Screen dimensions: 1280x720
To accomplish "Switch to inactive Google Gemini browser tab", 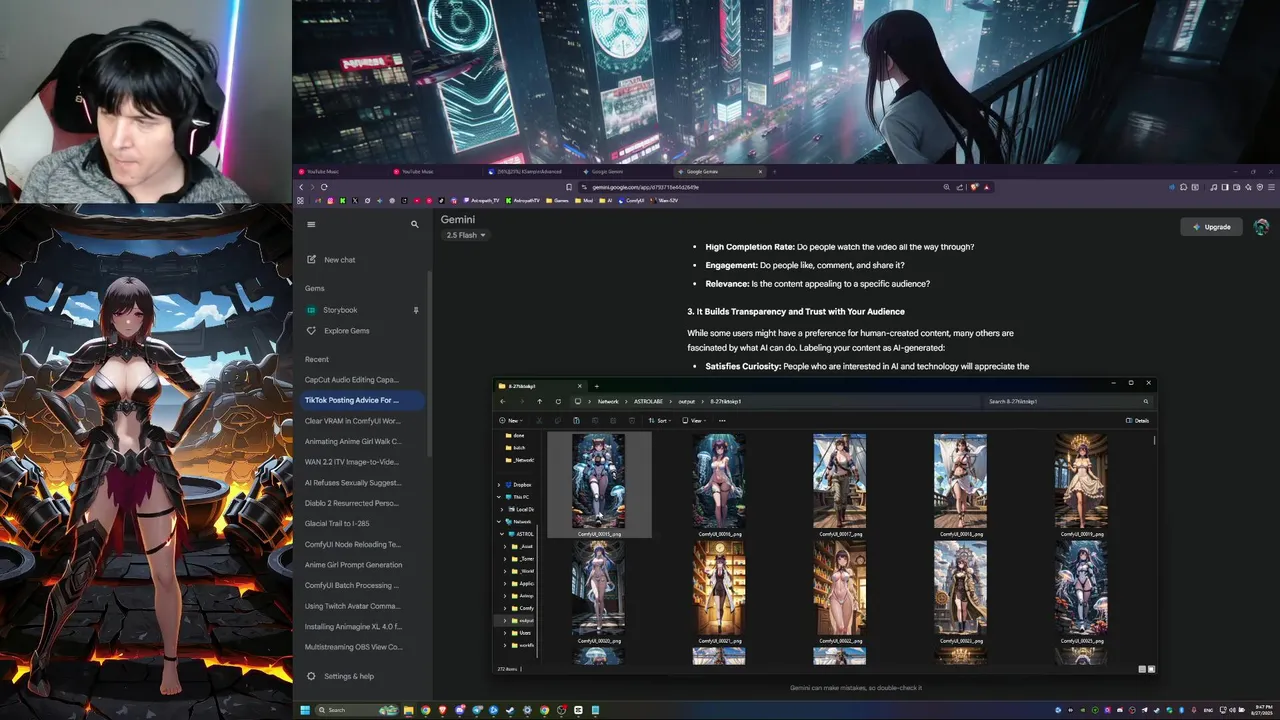I will (624, 172).
